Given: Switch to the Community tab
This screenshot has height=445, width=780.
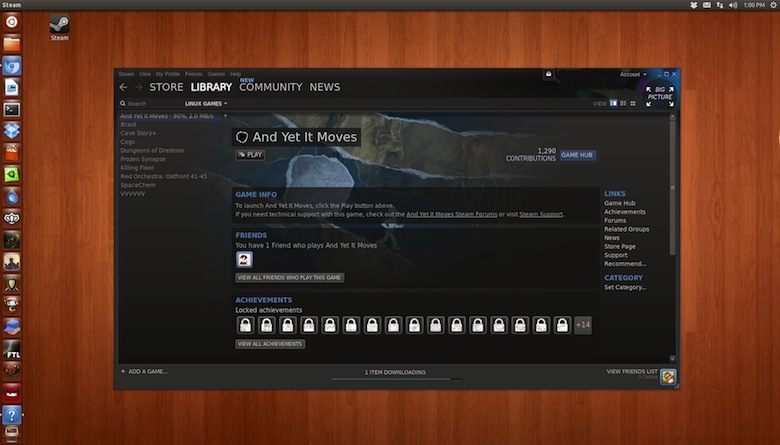Looking at the screenshot, I should pos(271,87).
